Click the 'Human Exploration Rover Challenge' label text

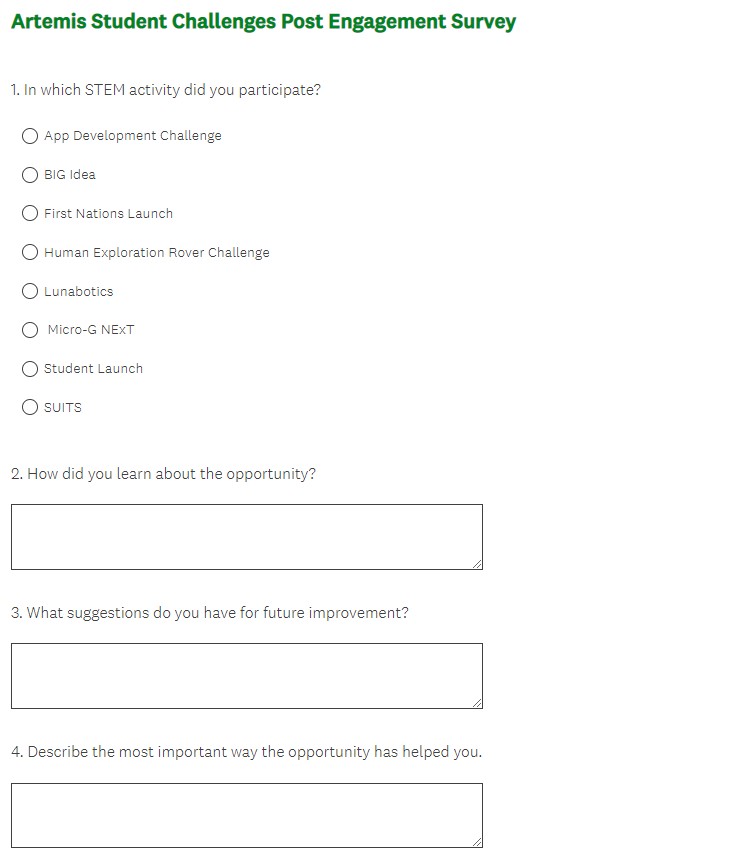pyautogui.click(x=157, y=253)
